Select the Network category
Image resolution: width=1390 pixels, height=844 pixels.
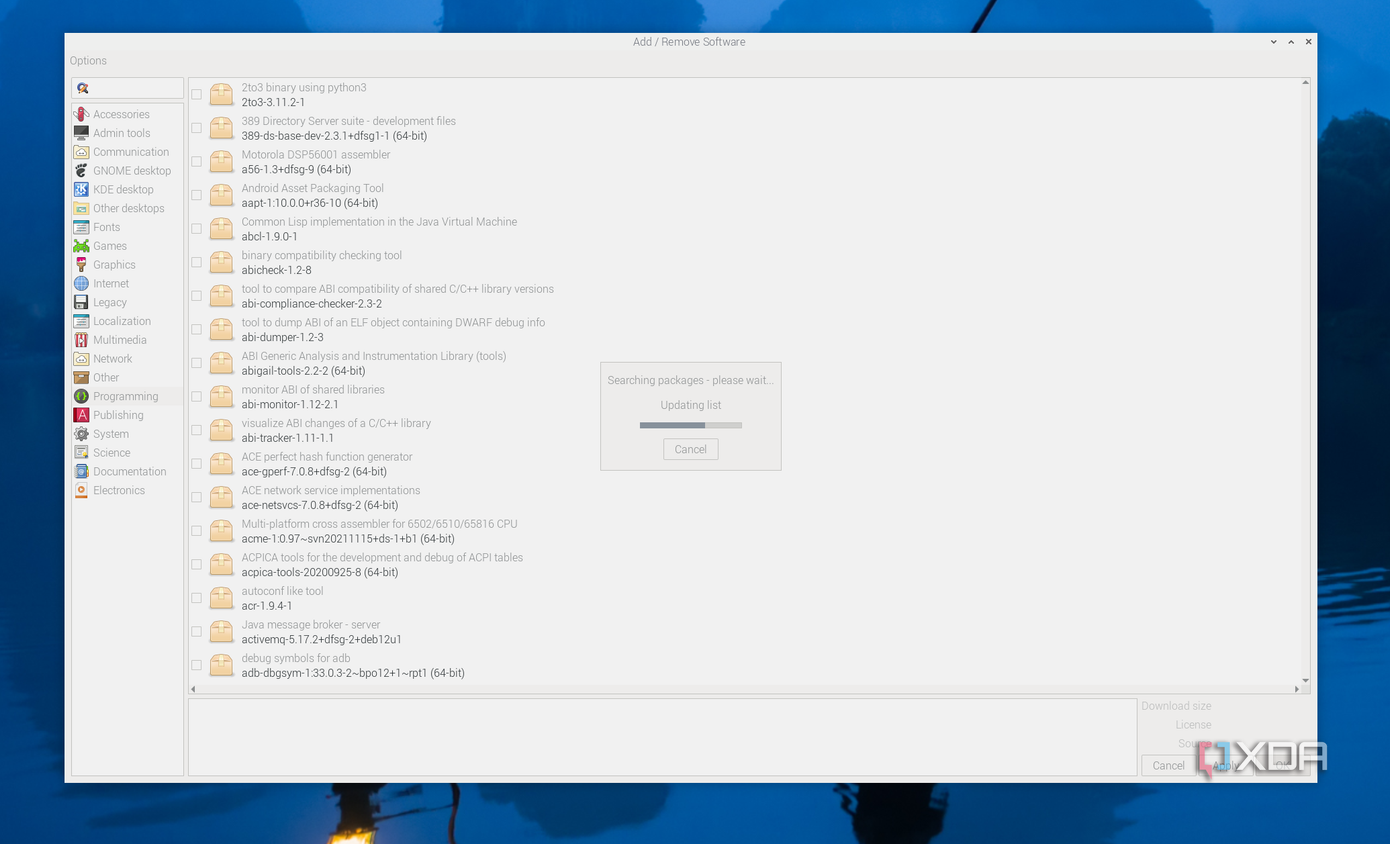coord(127,359)
